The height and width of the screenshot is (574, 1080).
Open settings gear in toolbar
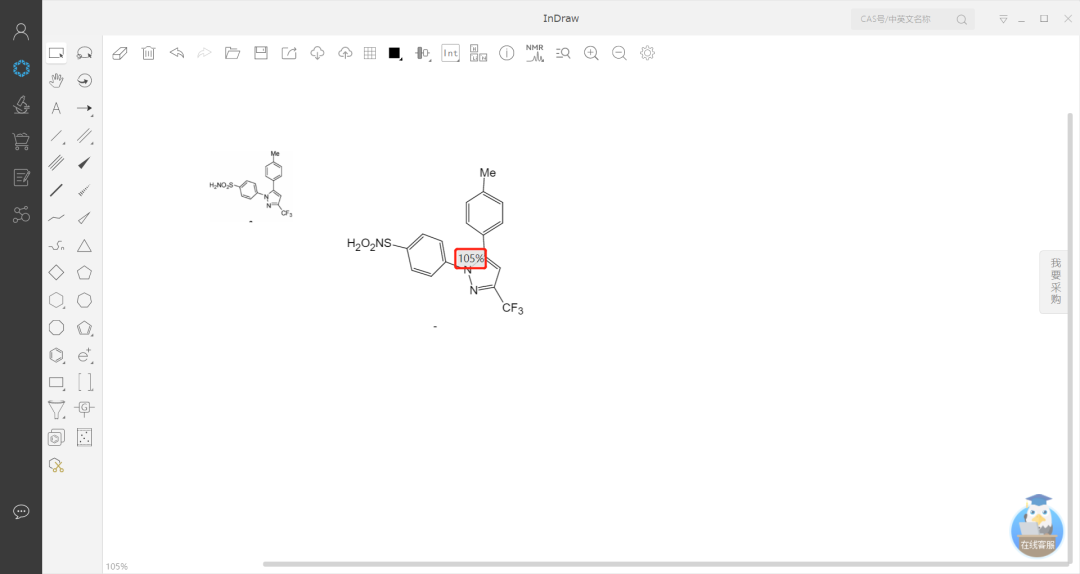(x=647, y=53)
